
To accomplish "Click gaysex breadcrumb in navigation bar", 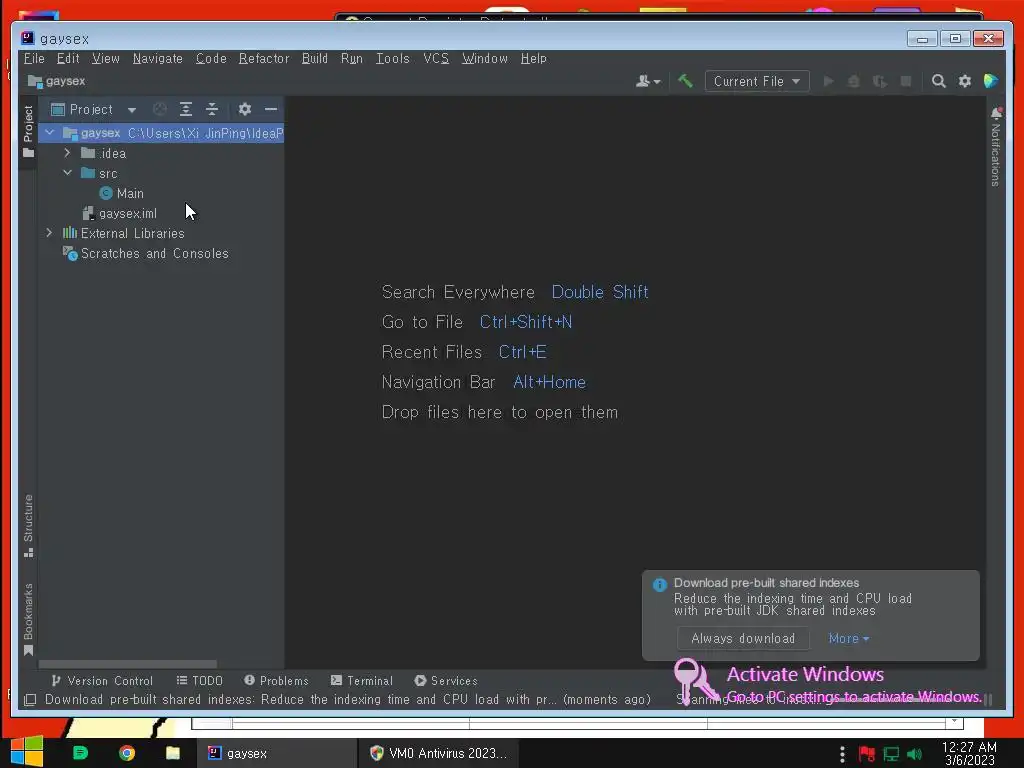I will point(57,81).
